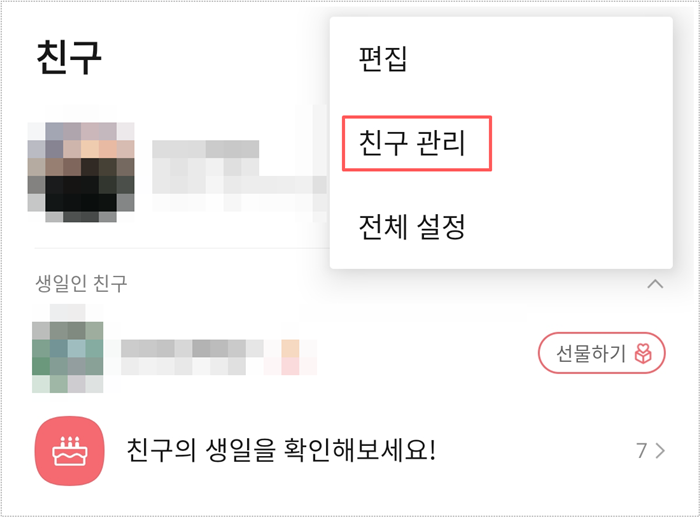700x517 pixels.
Task: Click the blurred name beside my profile photo
Action: [x=205, y=149]
